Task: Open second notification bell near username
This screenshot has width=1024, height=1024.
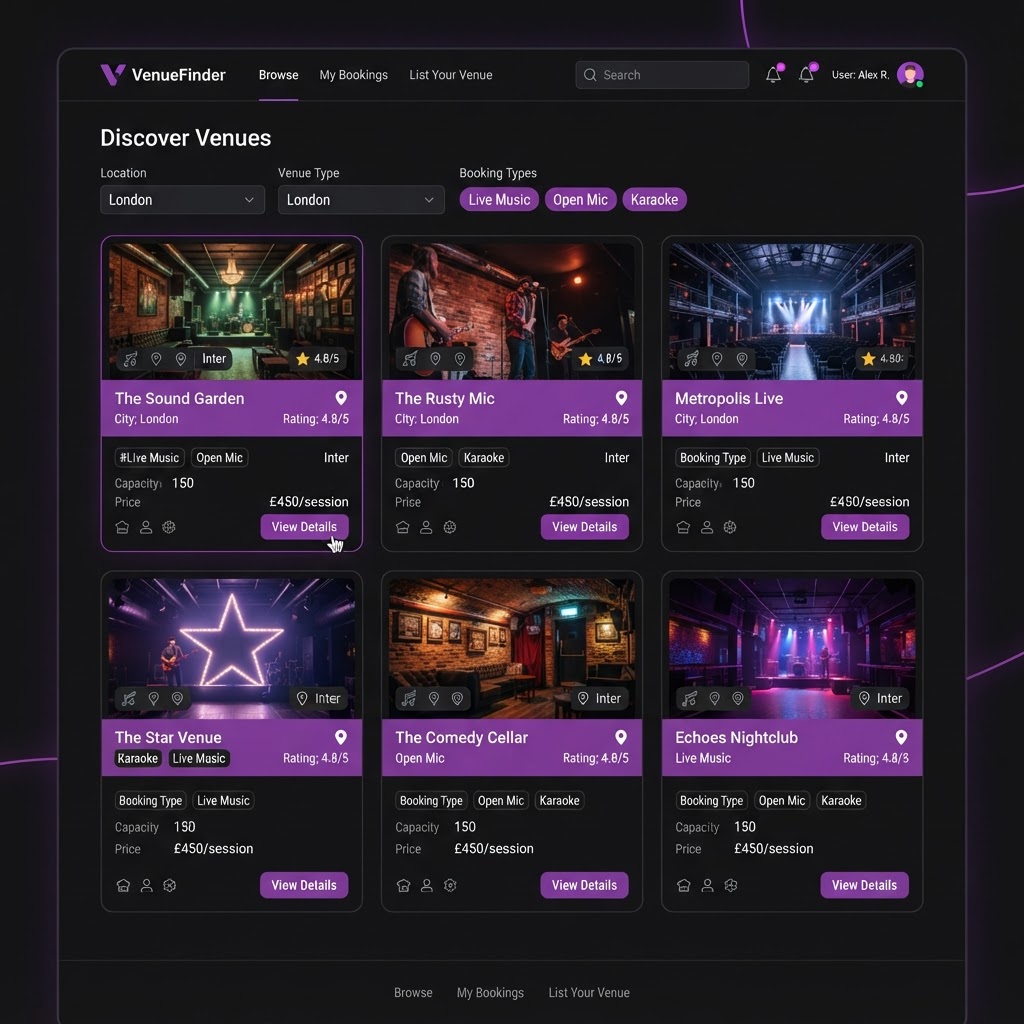Action: click(807, 74)
